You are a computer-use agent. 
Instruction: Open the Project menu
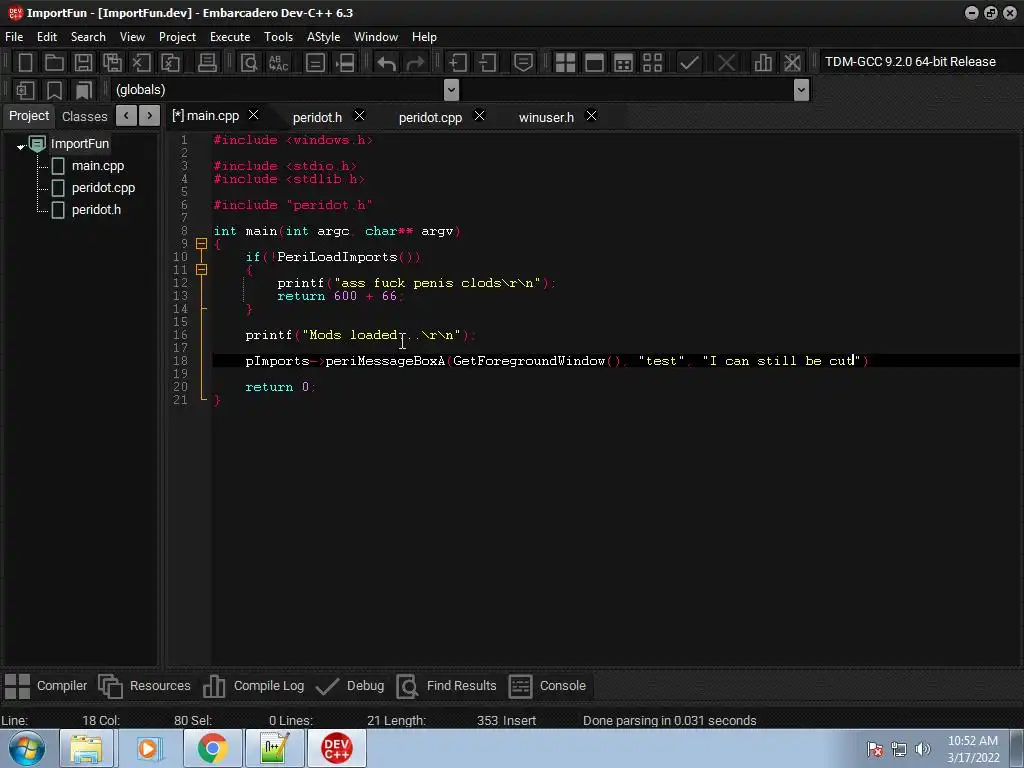(x=177, y=37)
